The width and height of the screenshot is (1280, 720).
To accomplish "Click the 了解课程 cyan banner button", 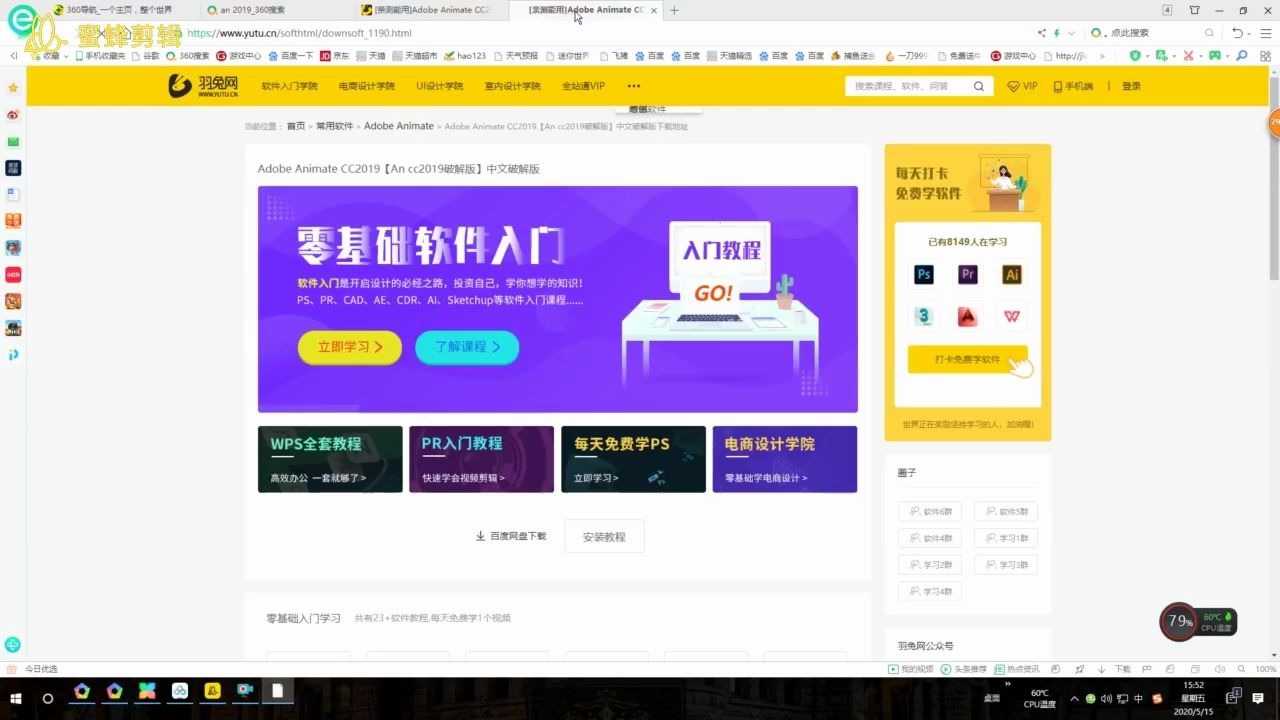I will tap(467, 347).
